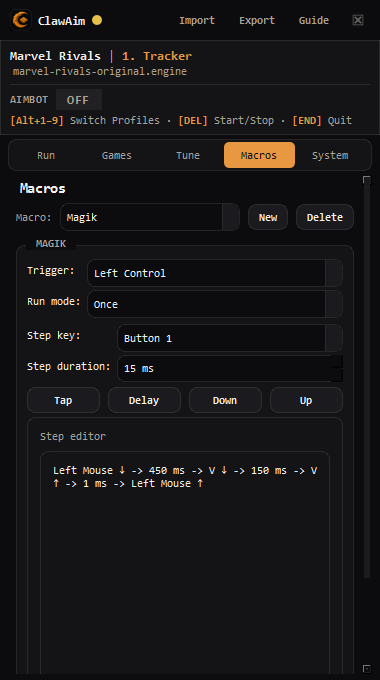Close the ClawAim window

(x=358, y=20)
